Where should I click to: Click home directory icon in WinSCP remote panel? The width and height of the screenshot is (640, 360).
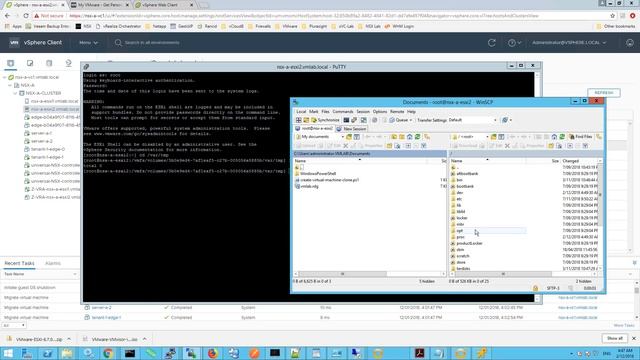tap(554, 137)
